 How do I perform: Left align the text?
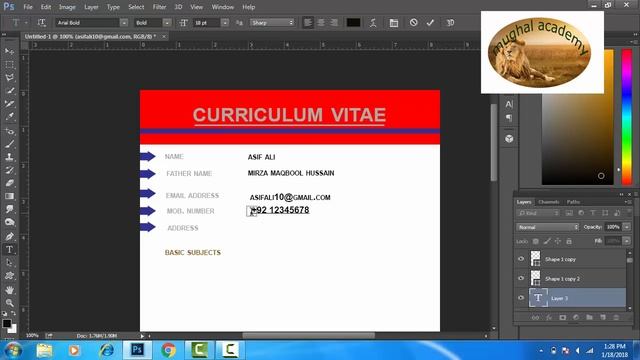point(308,23)
